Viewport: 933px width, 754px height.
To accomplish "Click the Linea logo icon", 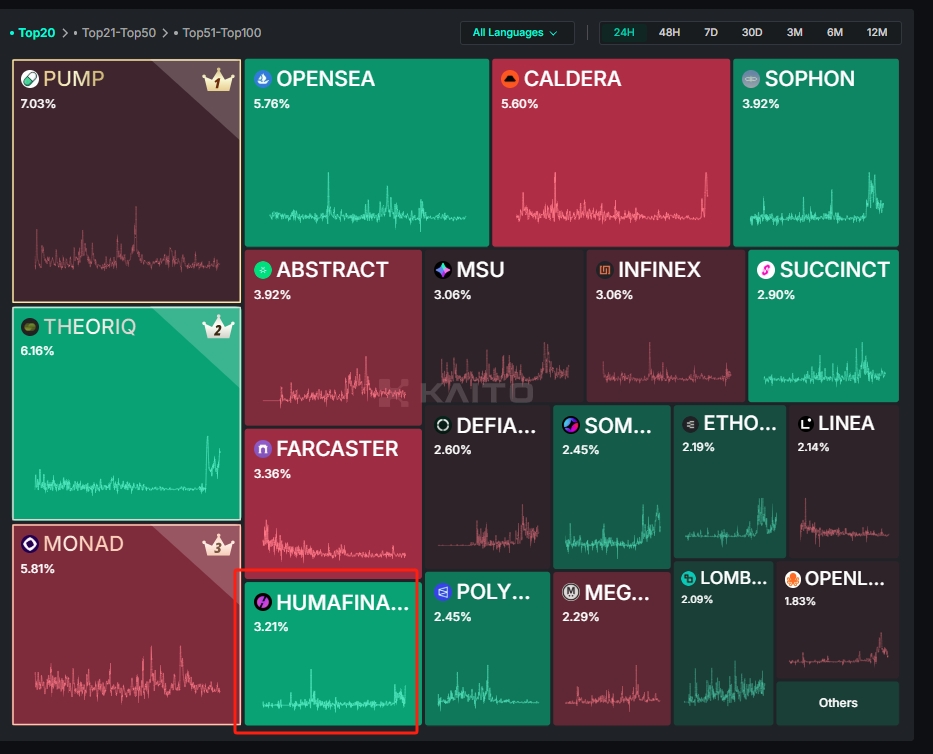I will pos(806,424).
